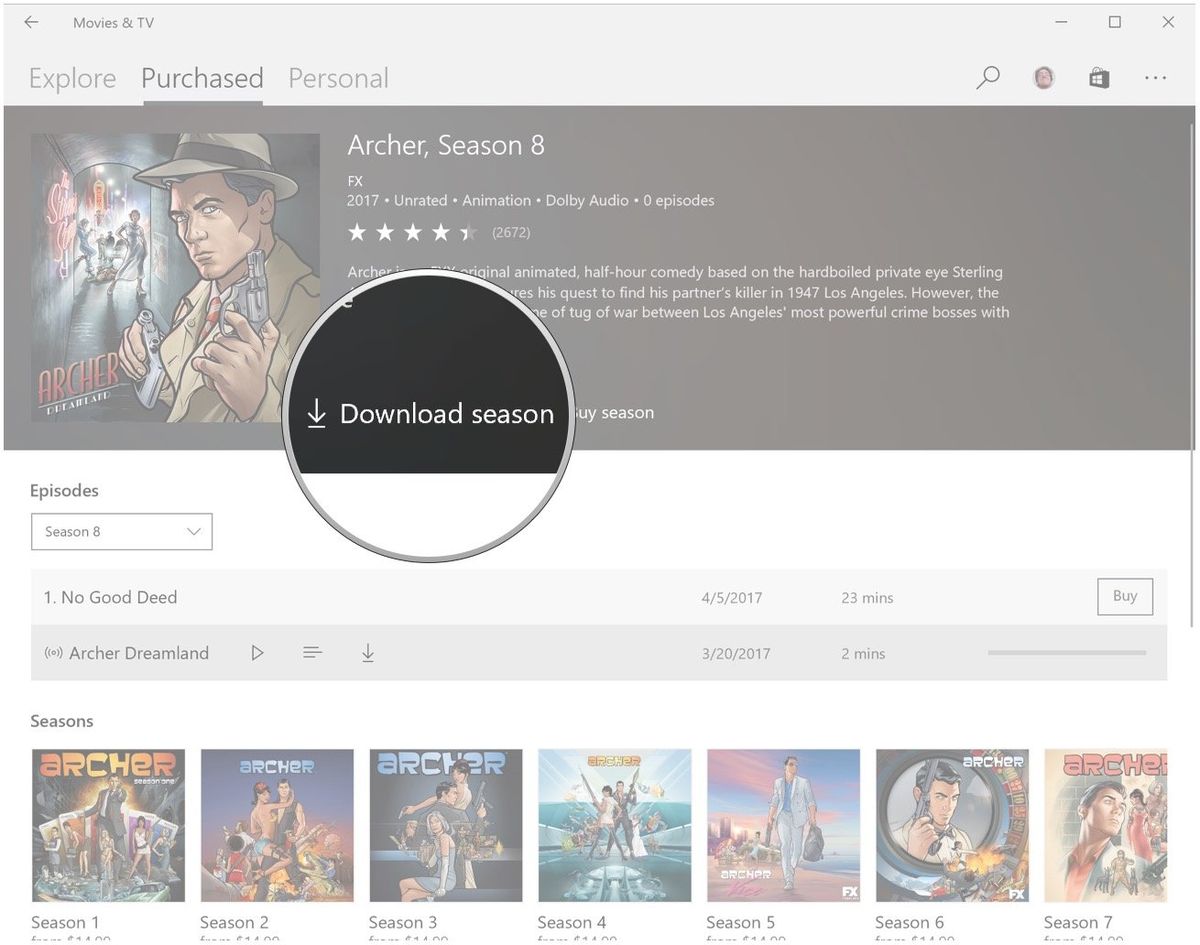1200x945 pixels.
Task: Click the Archer Dreamland download progress bar
Action: click(1066, 652)
